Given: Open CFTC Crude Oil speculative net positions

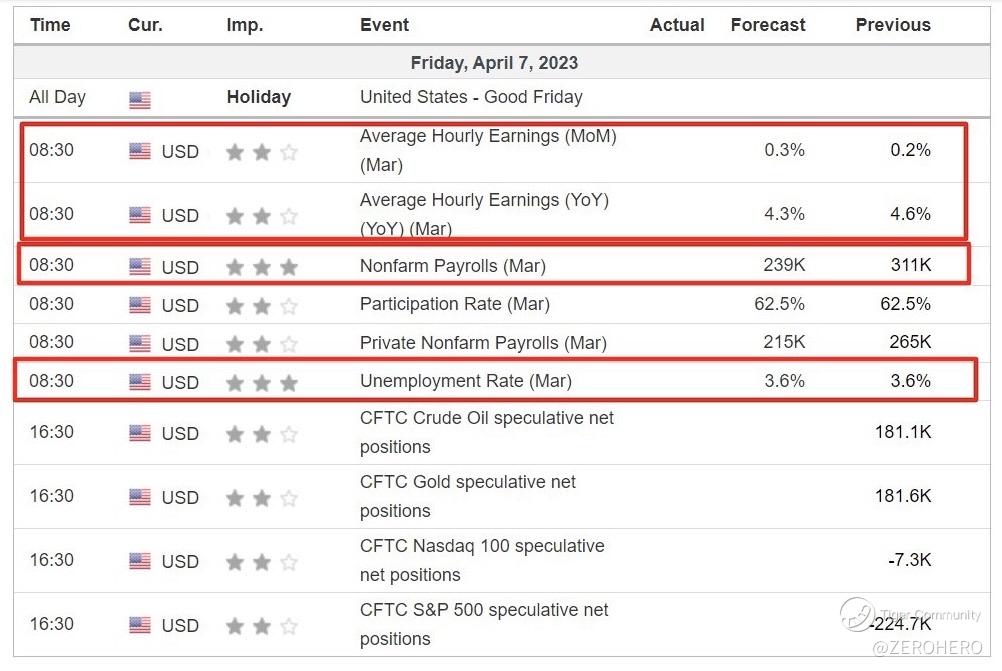Looking at the screenshot, I should point(487,432).
